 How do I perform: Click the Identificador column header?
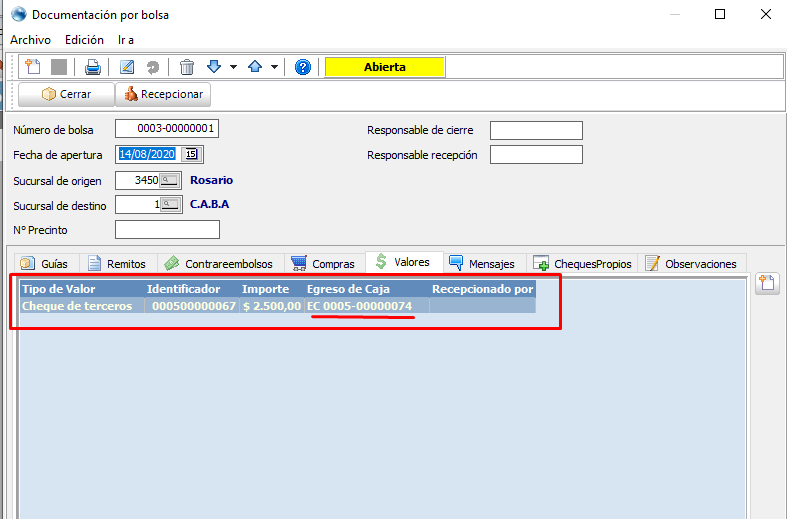(x=192, y=289)
